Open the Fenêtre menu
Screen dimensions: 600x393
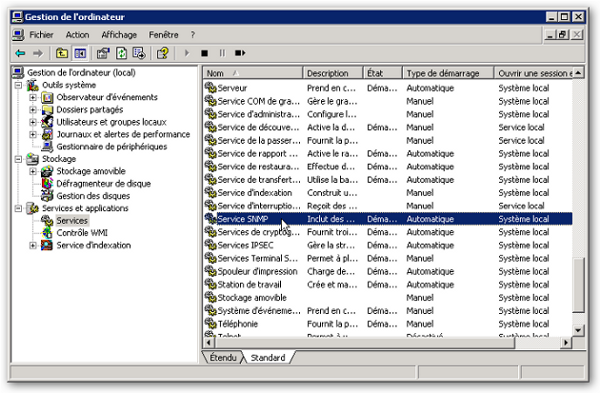164,35
